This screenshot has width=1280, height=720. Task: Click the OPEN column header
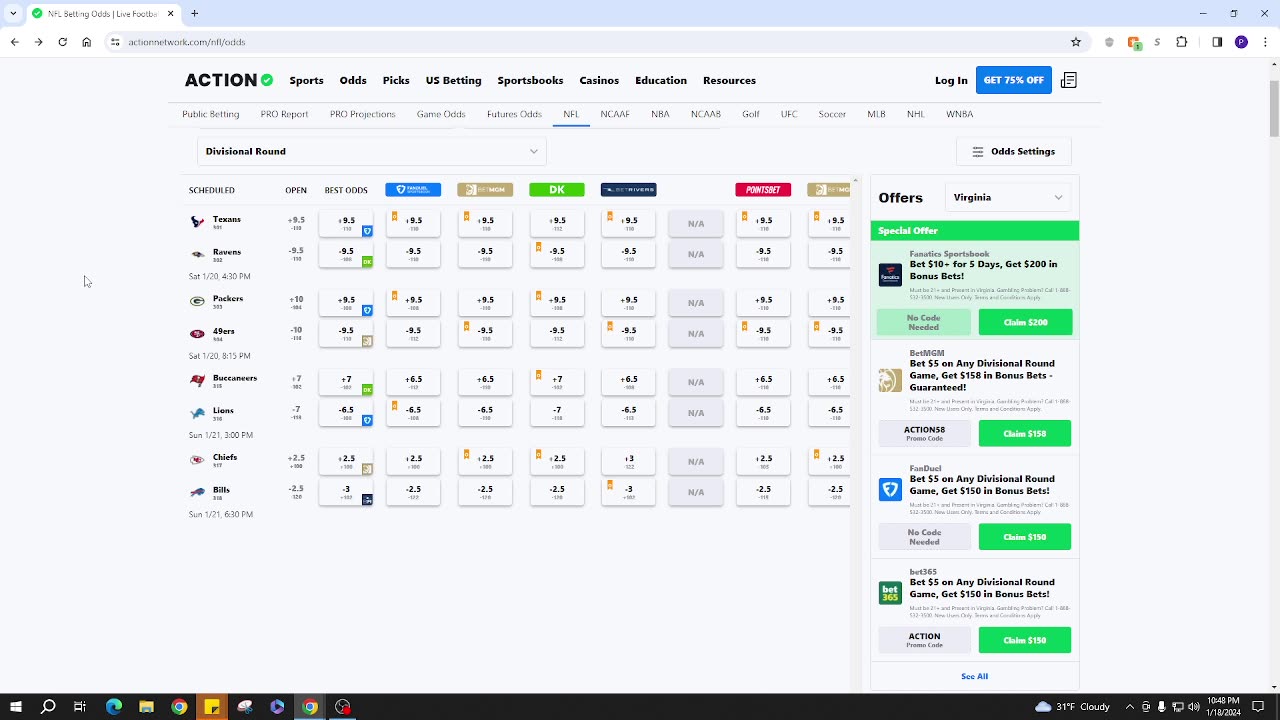click(x=296, y=190)
